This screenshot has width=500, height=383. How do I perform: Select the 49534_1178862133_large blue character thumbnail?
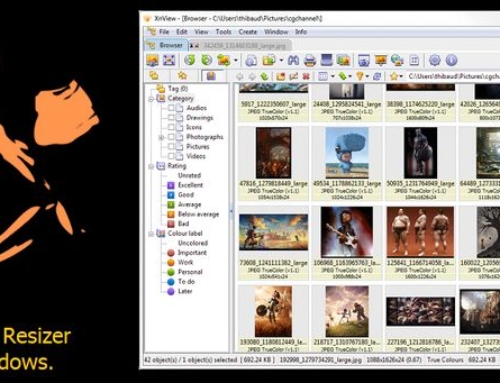[x=347, y=153]
